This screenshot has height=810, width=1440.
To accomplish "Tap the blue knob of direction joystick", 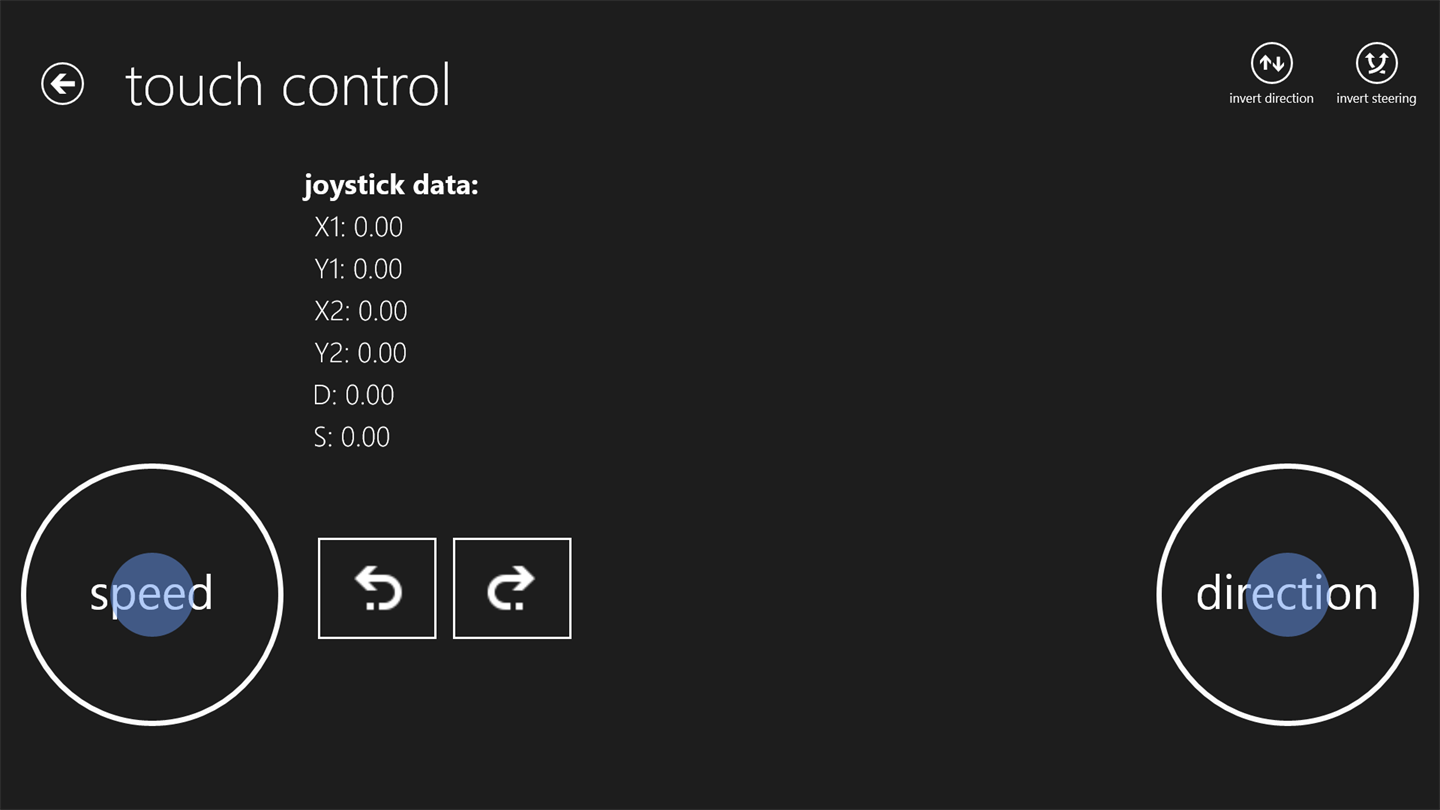I will [x=1287, y=595].
